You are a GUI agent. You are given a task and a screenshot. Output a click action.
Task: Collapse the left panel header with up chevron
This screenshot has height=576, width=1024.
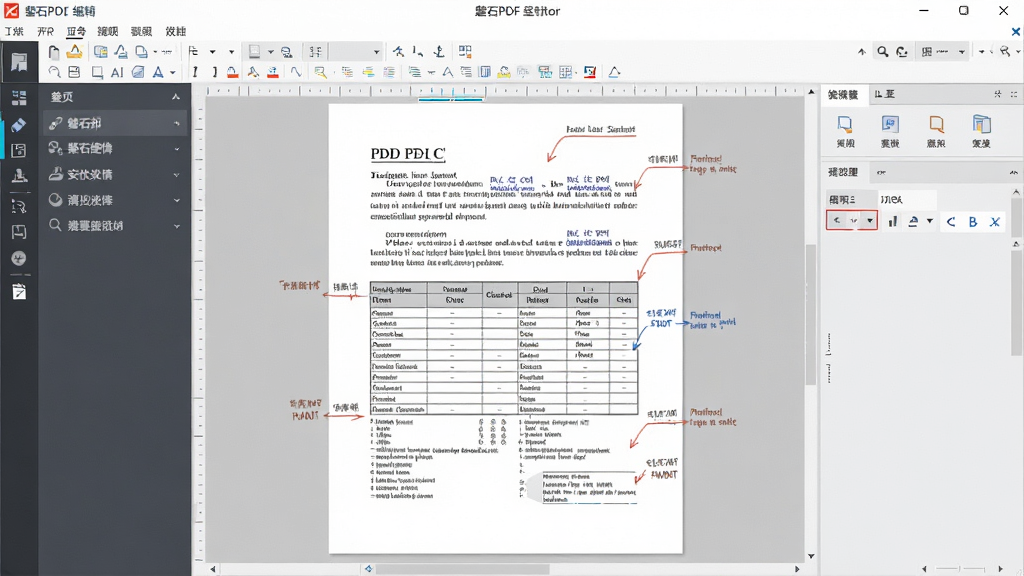click(x=176, y=97)
